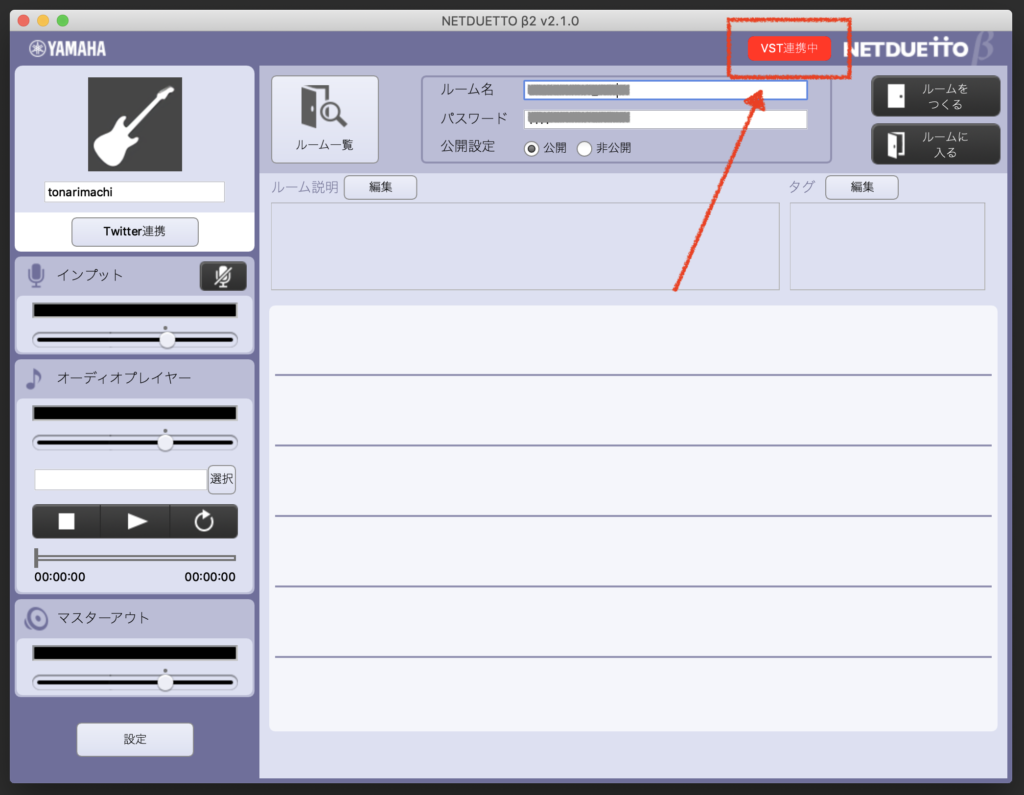The image size is (1024, 795).
Task: Choose audio file with 選択 button
Action: 222,479
